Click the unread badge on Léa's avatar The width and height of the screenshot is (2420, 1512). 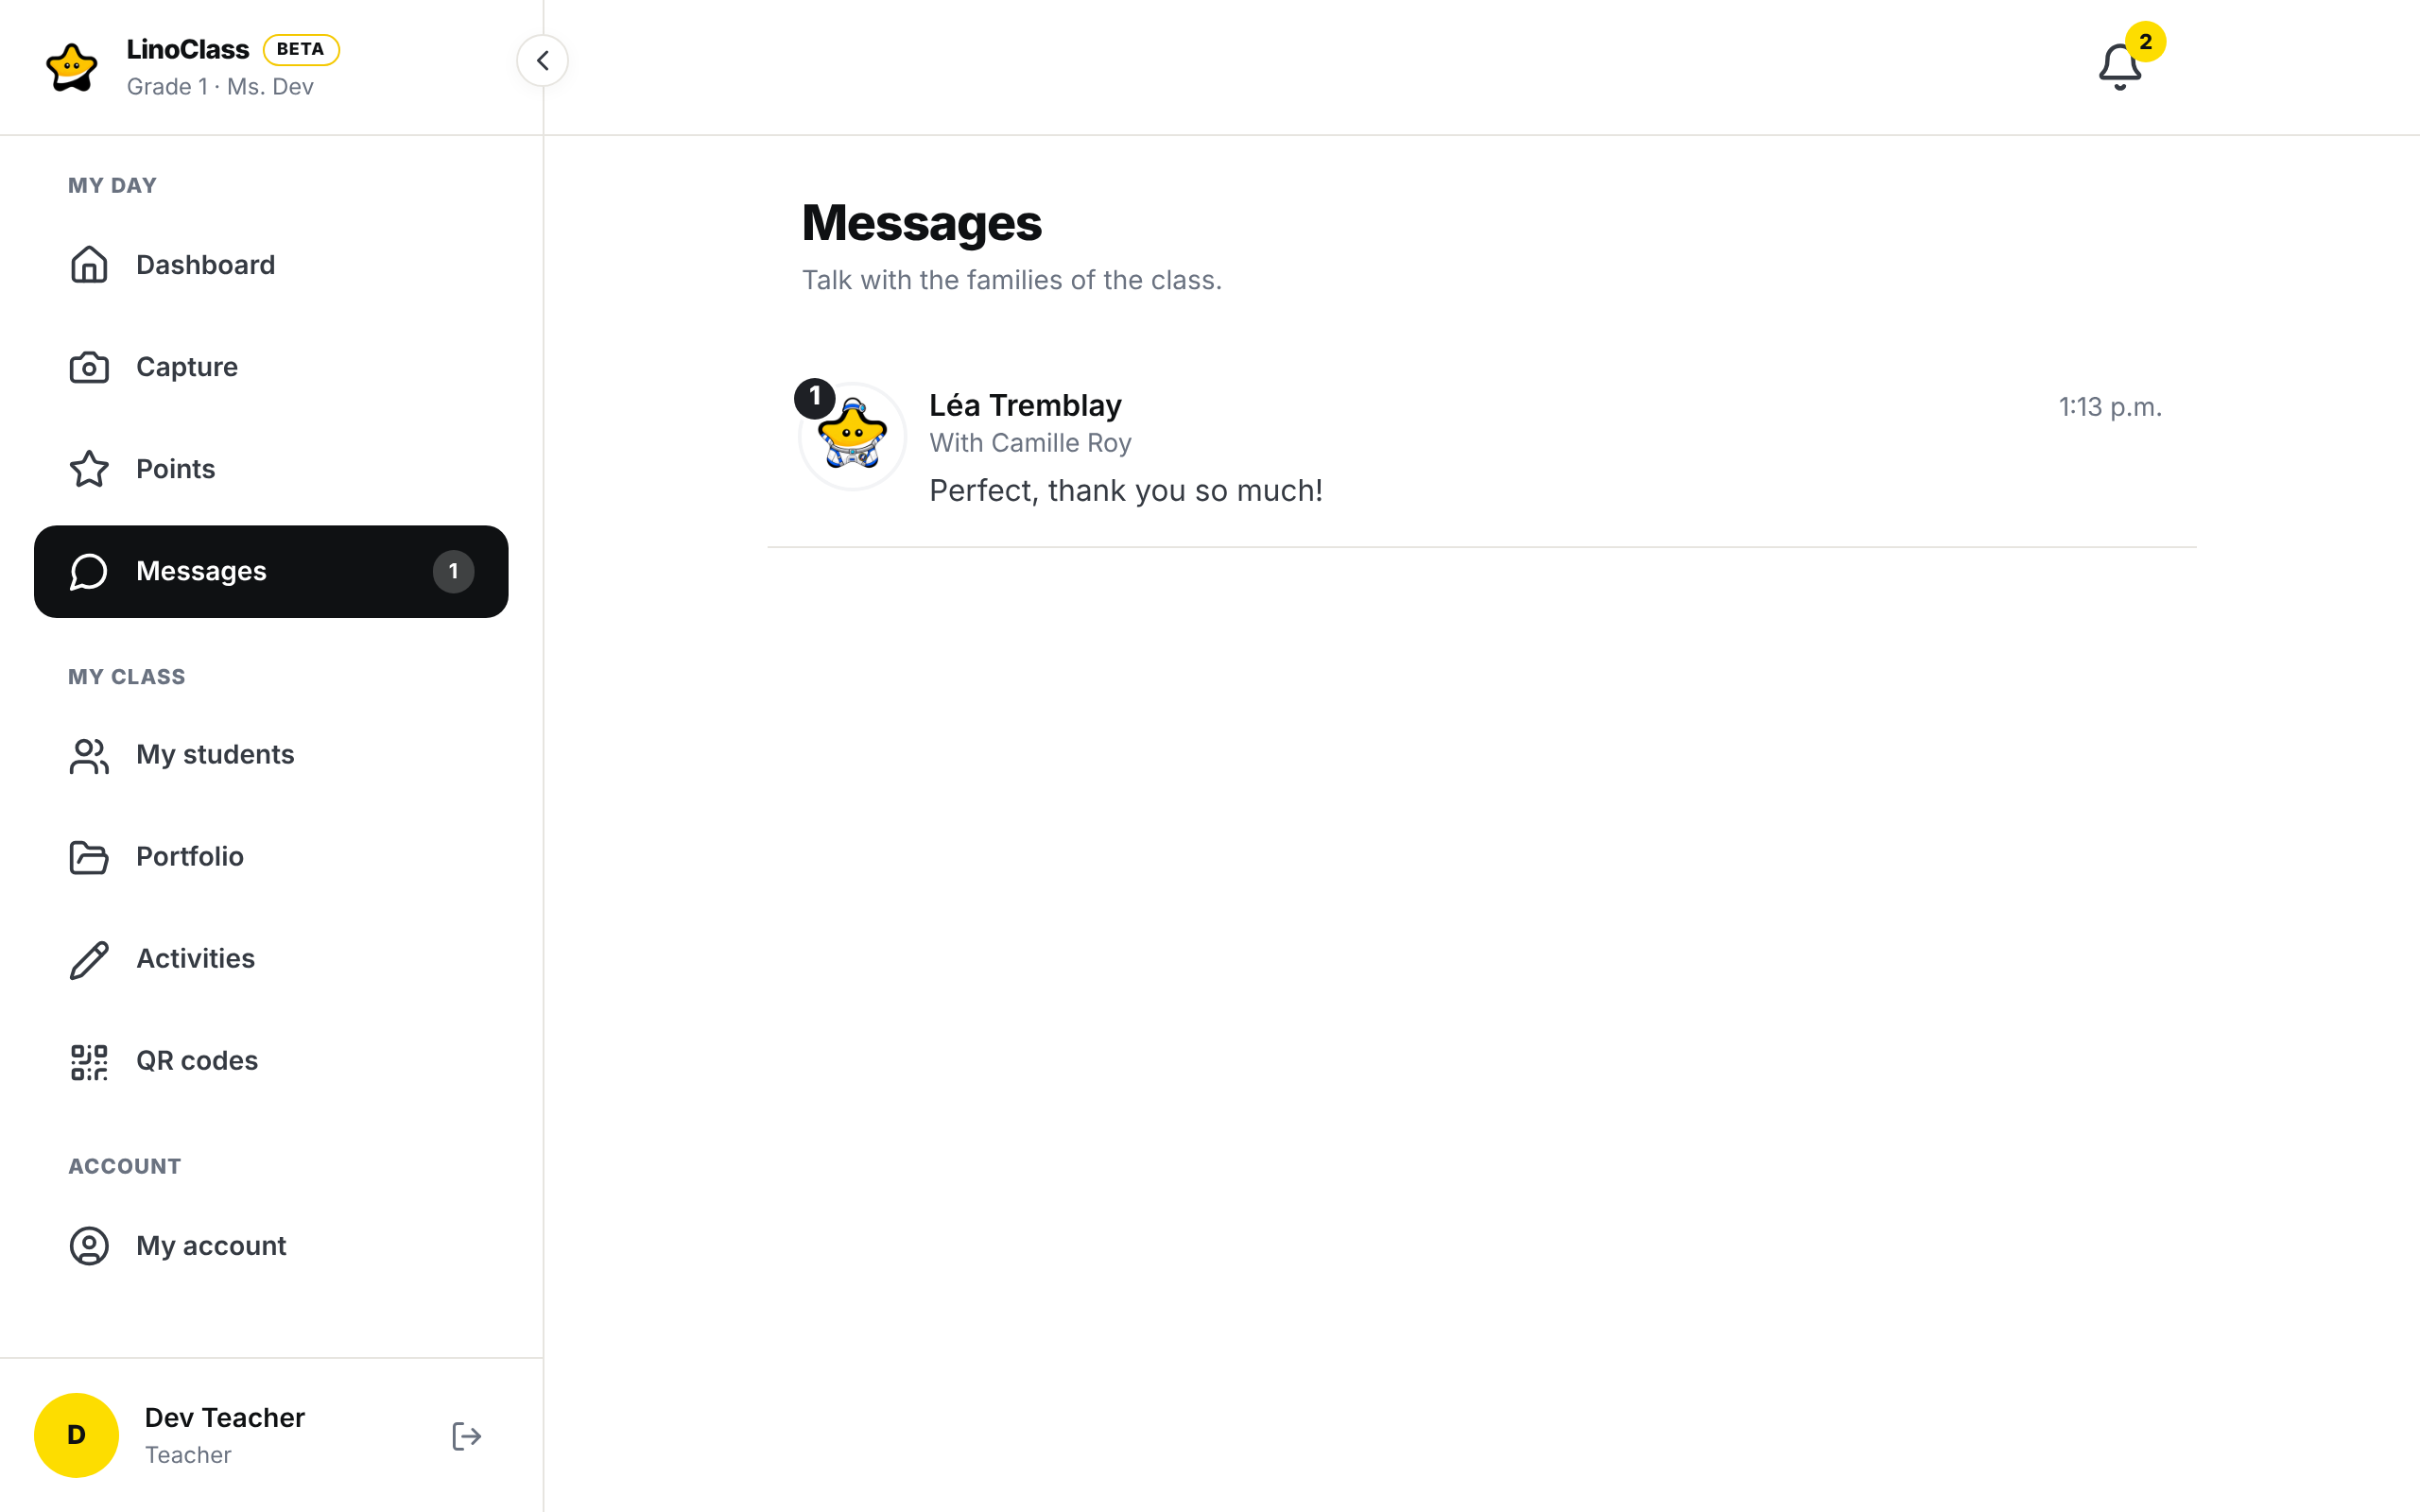[x=815, y=398]
